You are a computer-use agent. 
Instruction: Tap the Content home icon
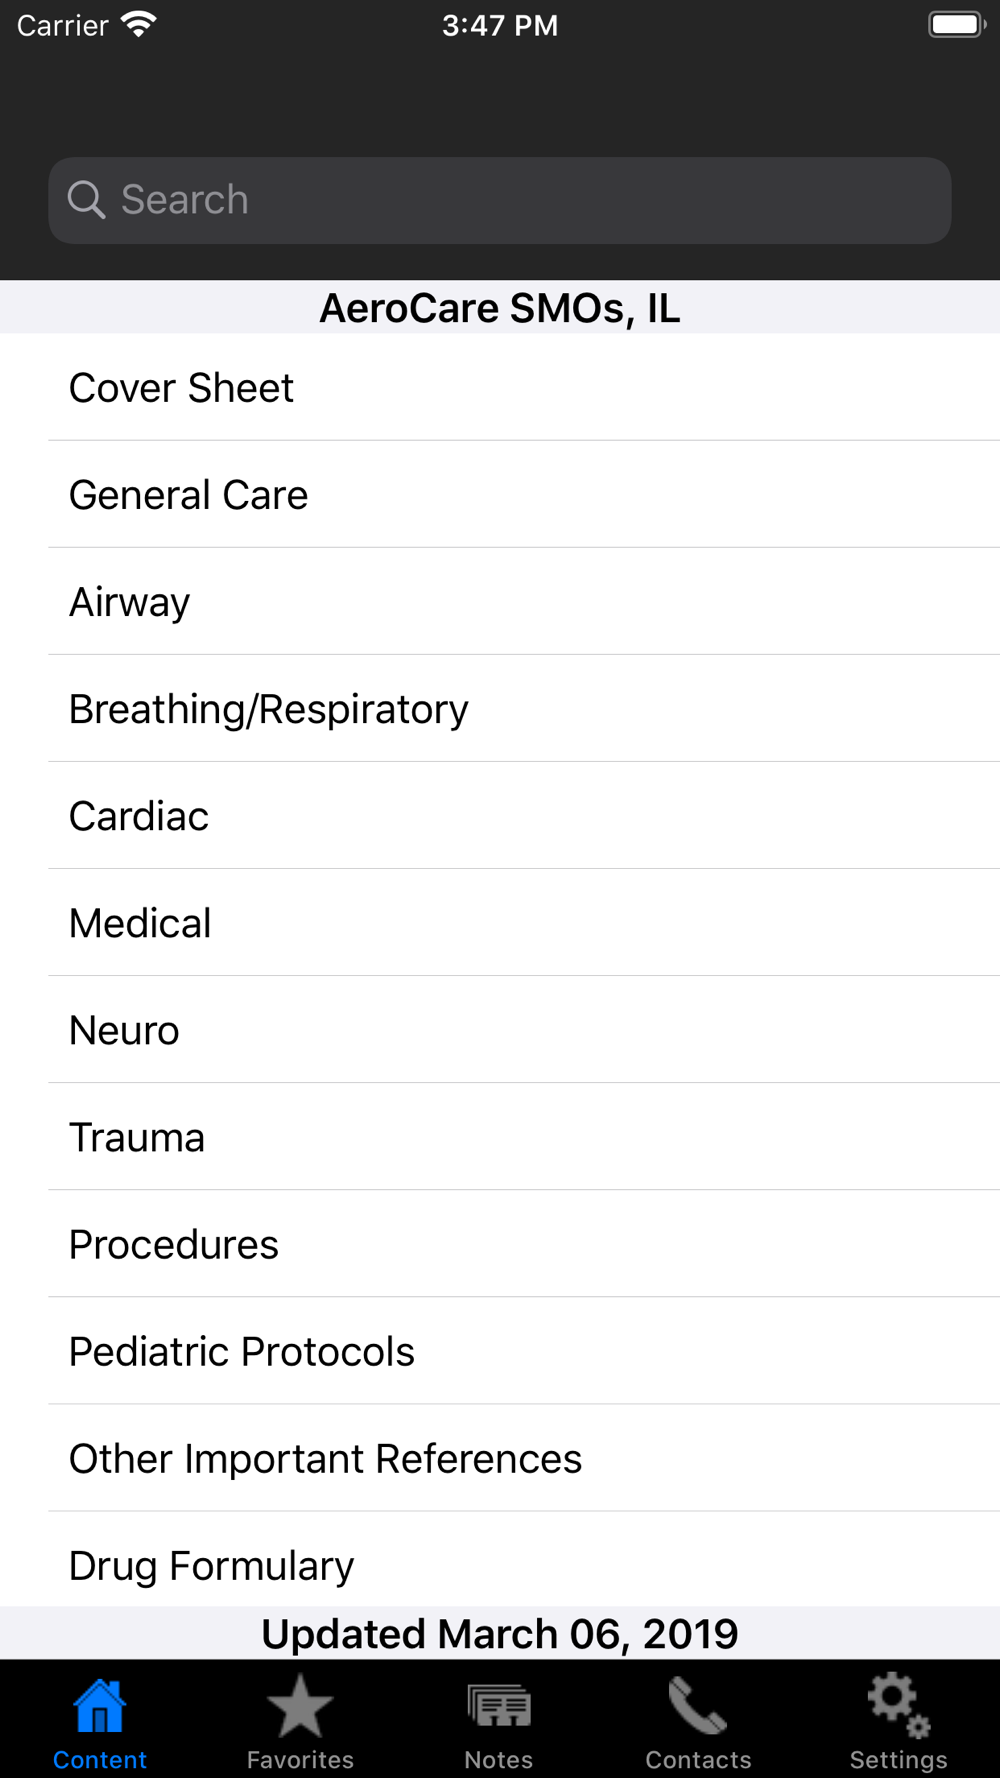[100, 1706]
